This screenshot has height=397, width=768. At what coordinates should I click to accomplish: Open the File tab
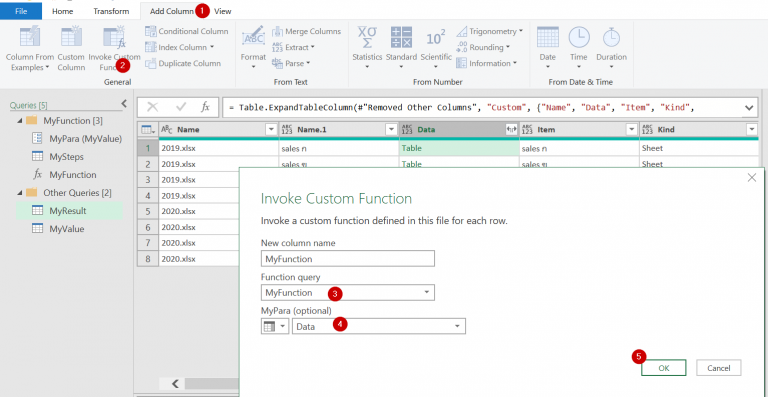coord(21,11)
